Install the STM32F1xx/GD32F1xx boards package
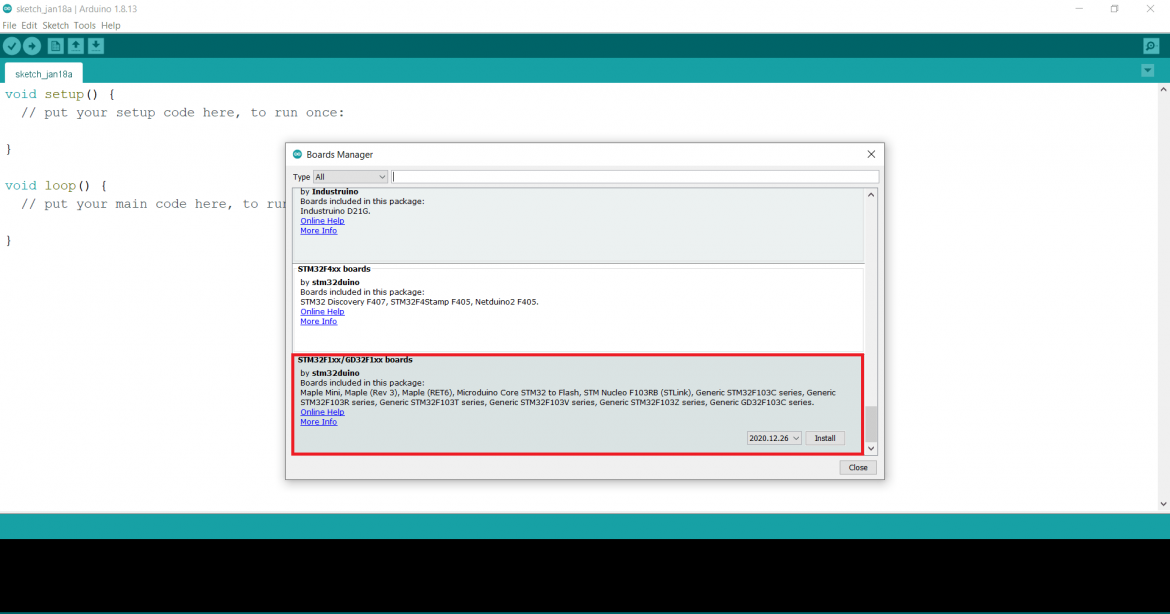 click(x=825, y=438)
